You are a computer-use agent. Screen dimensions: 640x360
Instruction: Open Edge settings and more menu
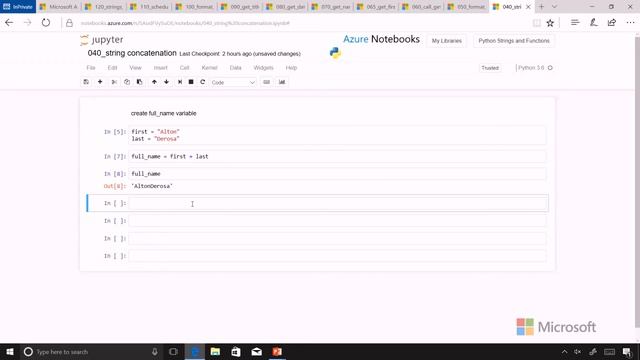click(630, 23)
